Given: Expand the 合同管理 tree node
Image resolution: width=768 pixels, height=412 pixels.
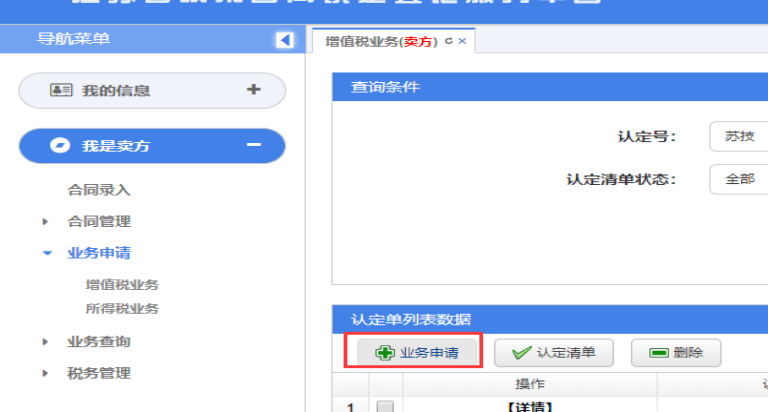Looking at the screenshot, I should point(46,222).
